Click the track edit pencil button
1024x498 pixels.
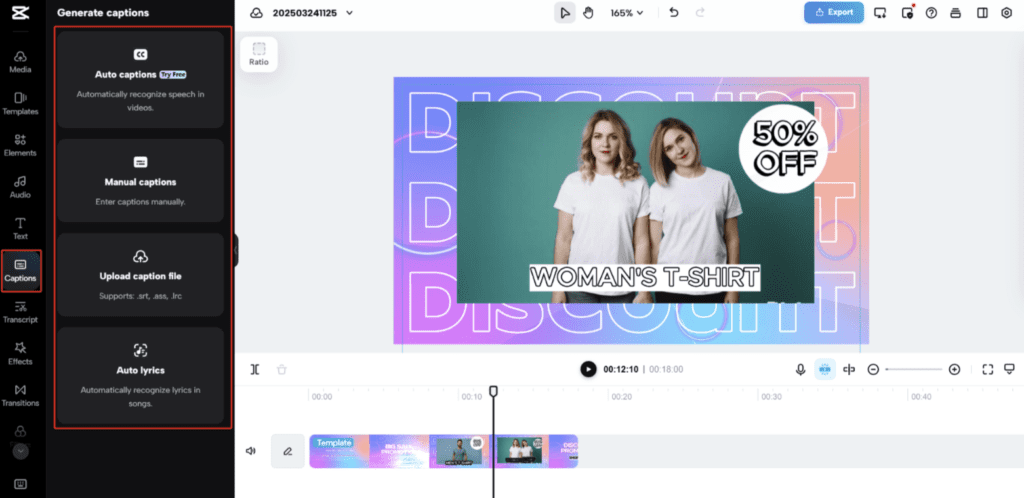click(x=287, y=451)
